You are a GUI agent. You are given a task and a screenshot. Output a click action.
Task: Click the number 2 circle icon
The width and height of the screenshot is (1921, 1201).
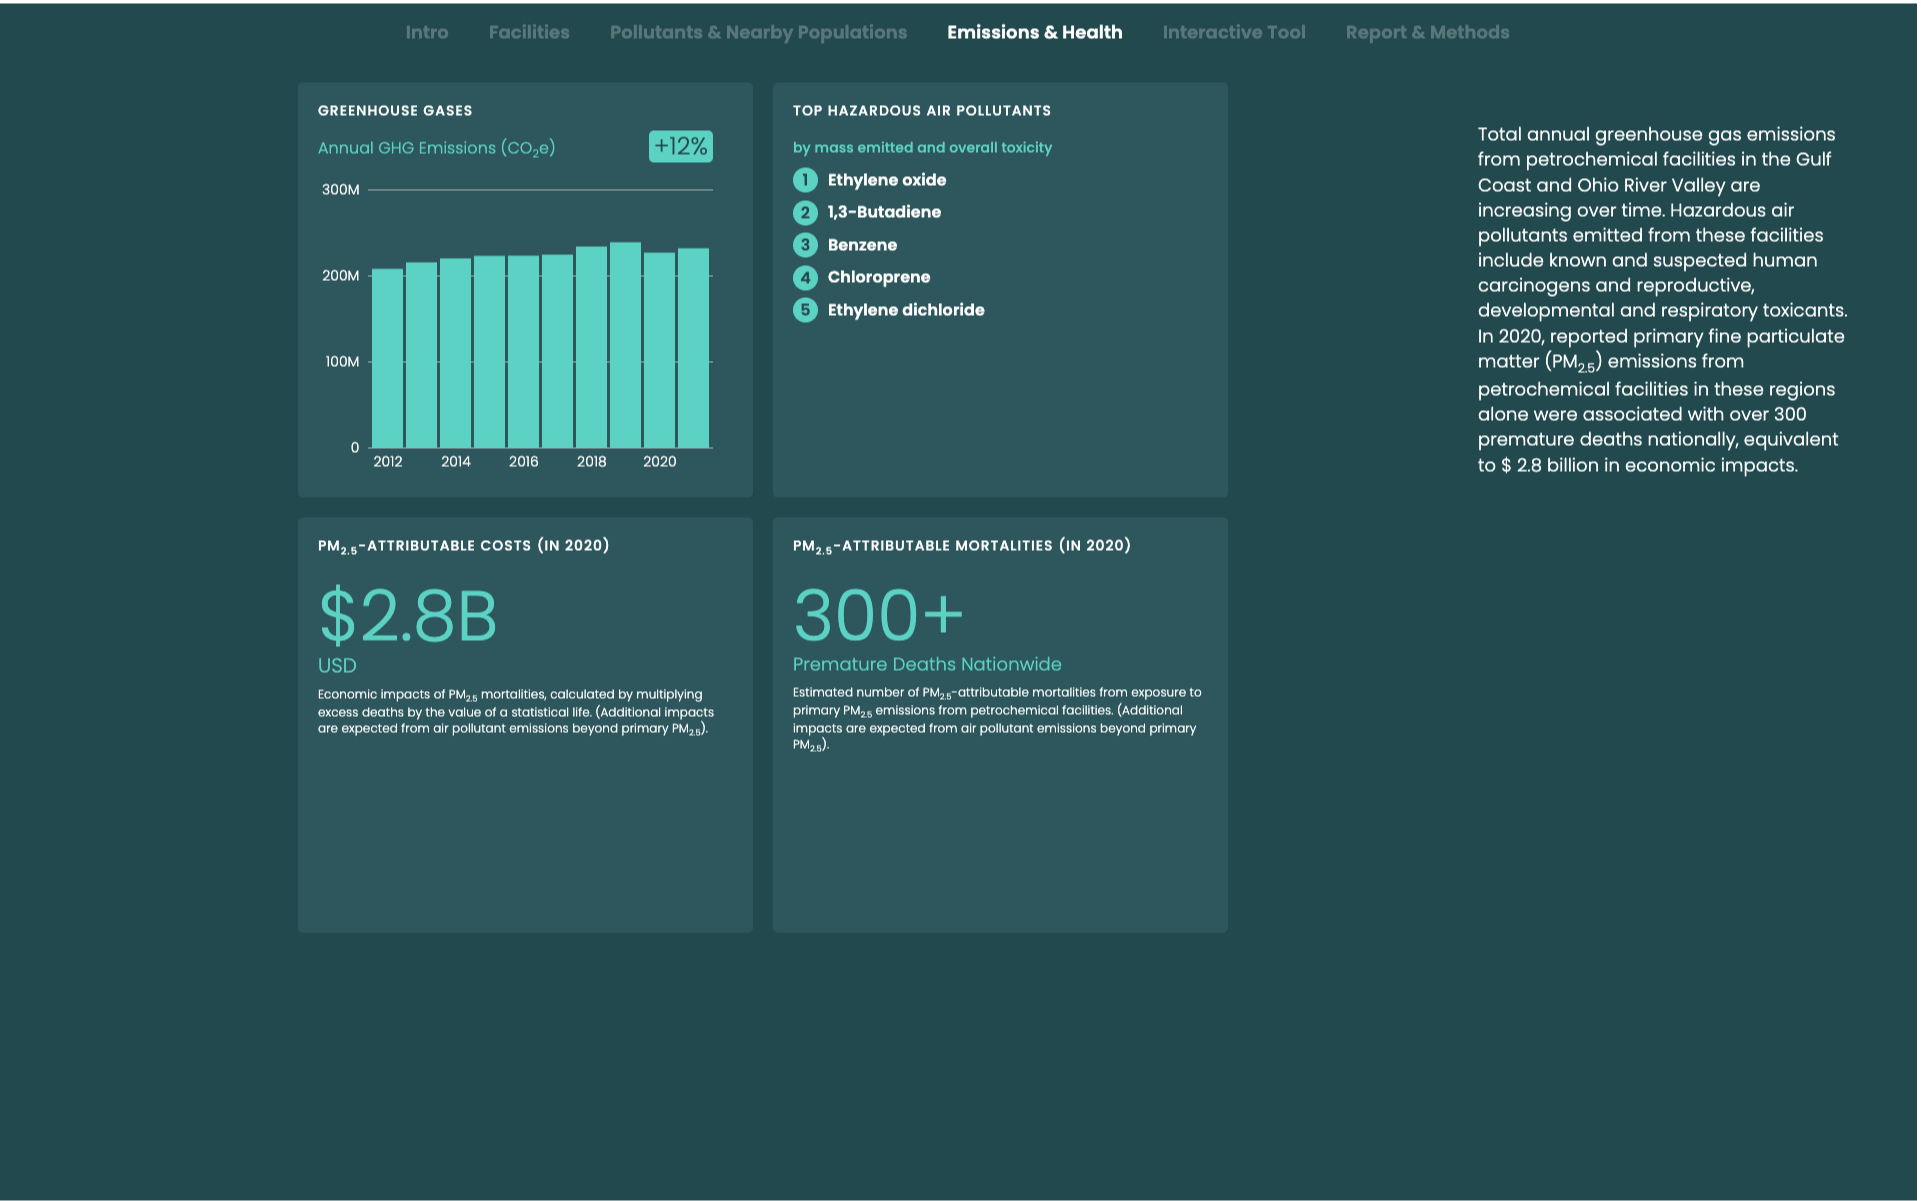805,212
